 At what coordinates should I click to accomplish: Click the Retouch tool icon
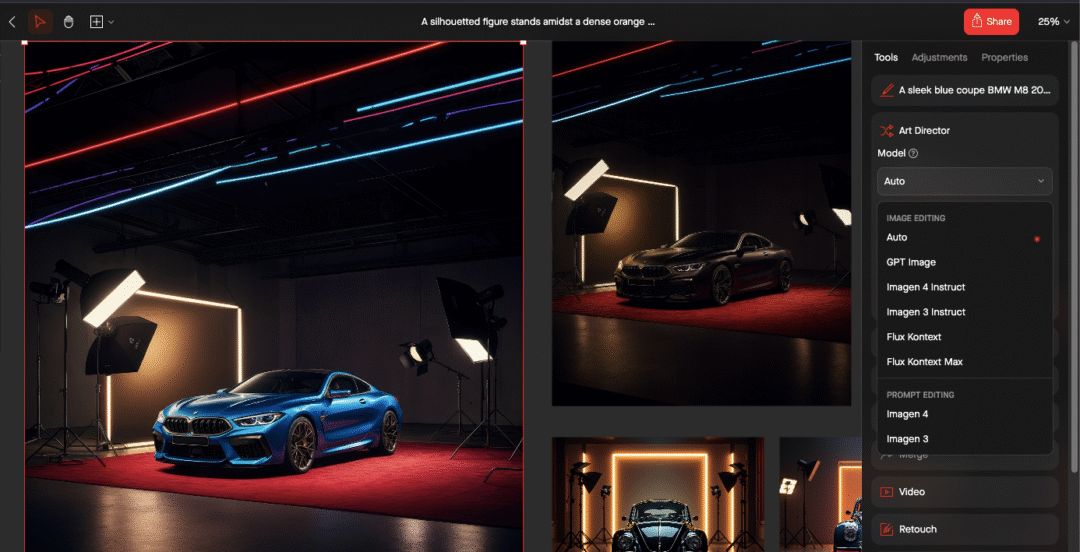(886, 529)
